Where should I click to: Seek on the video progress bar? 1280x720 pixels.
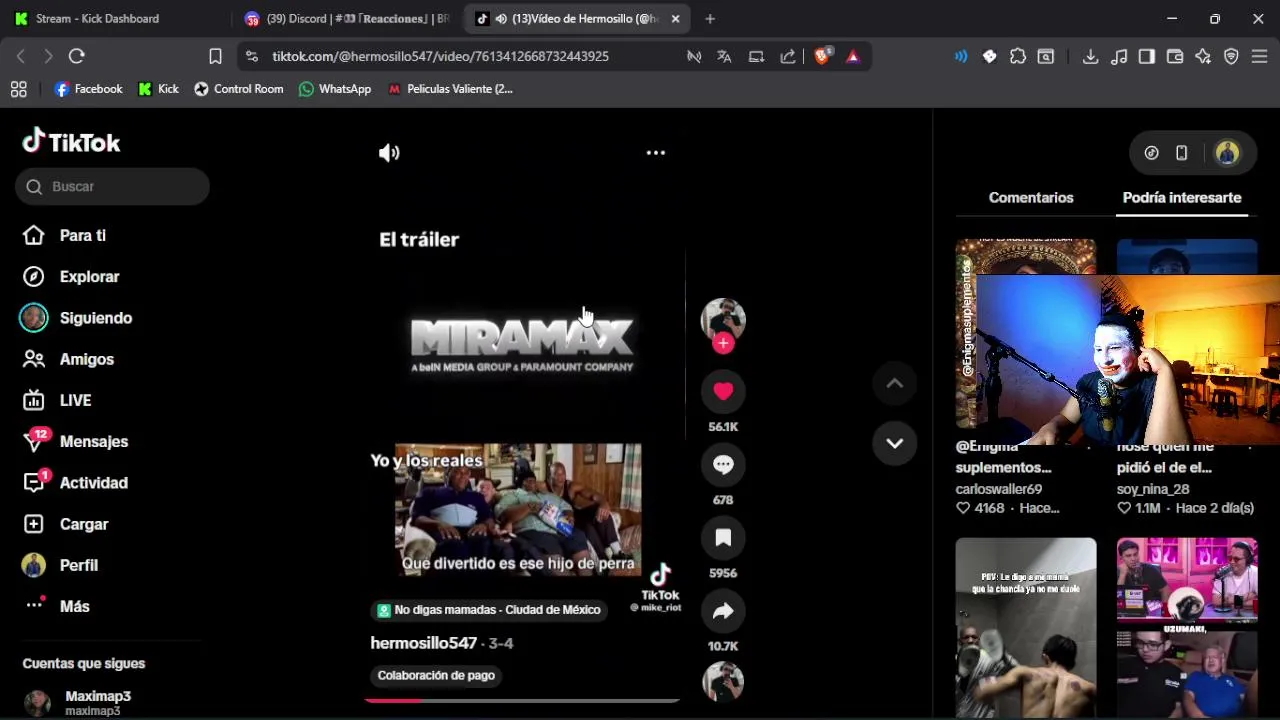pyautogui.click(x=522, y=700)
